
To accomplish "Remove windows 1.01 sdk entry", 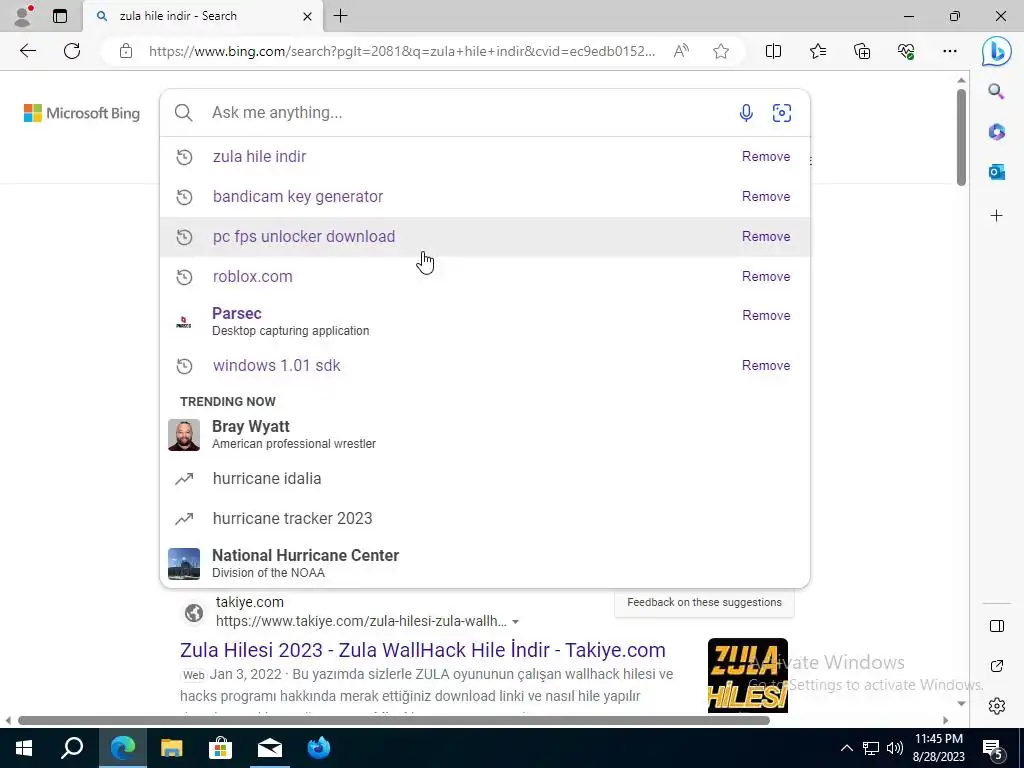I will tap(766, 365).
